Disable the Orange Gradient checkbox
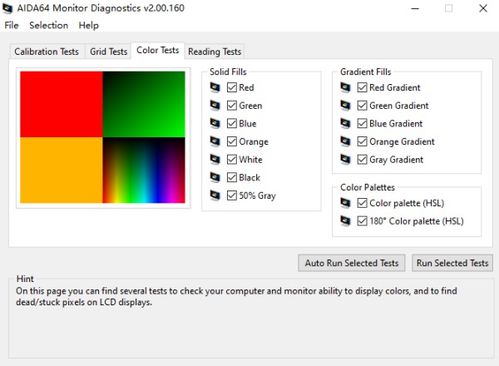This screenshot has width=499, height=366. coord(362,141)
